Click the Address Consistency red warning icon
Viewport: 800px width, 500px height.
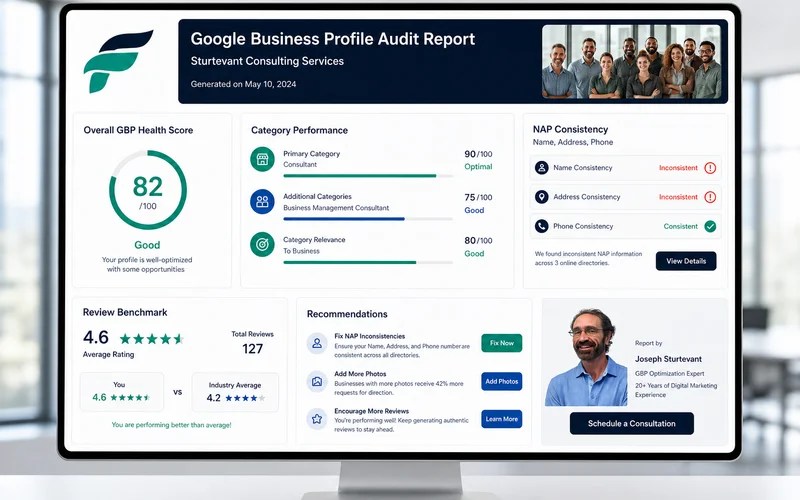pyautogui.click(x=710, y=197)
